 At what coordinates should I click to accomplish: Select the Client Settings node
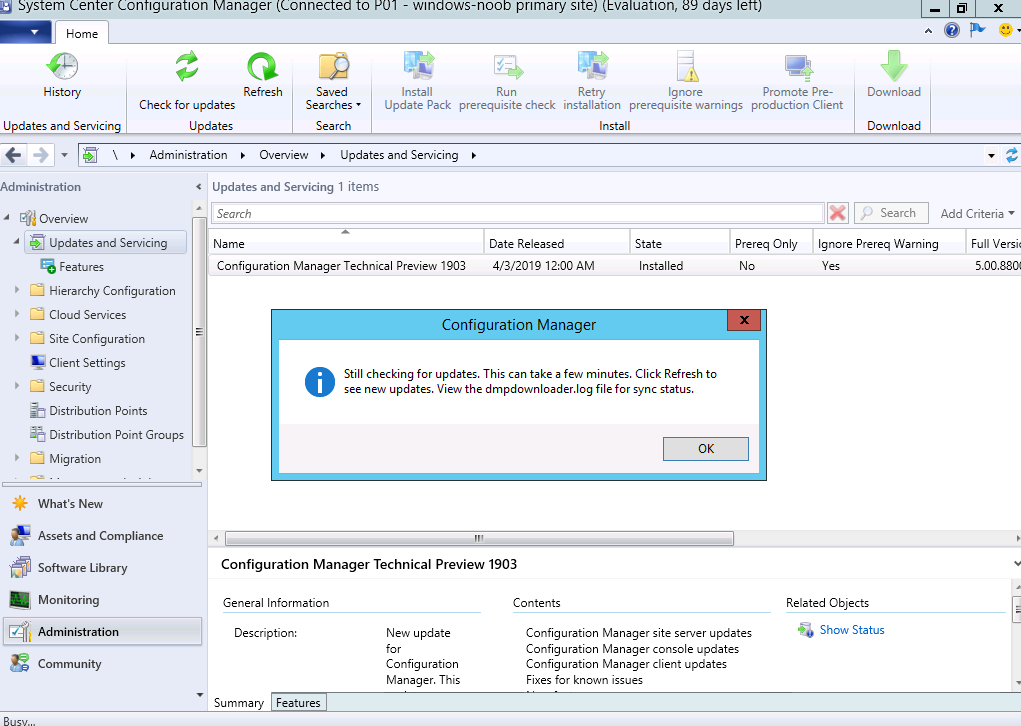(x=87, y=363)
